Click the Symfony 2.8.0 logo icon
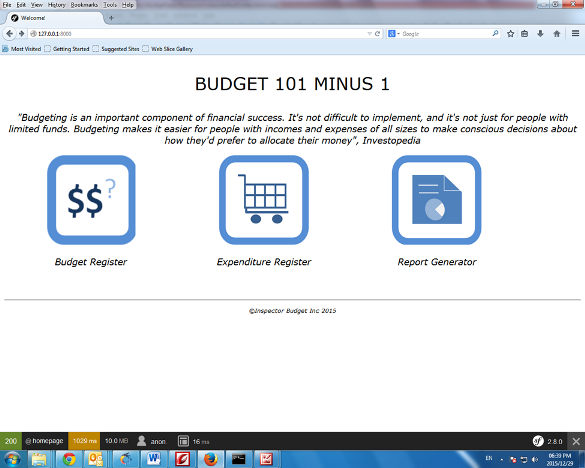585x468 pixels. click(538, 441)
